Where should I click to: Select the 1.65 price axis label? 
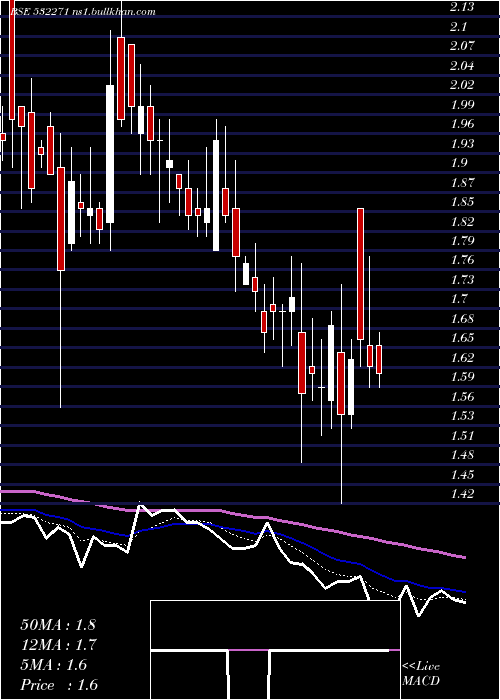[462, 338]
